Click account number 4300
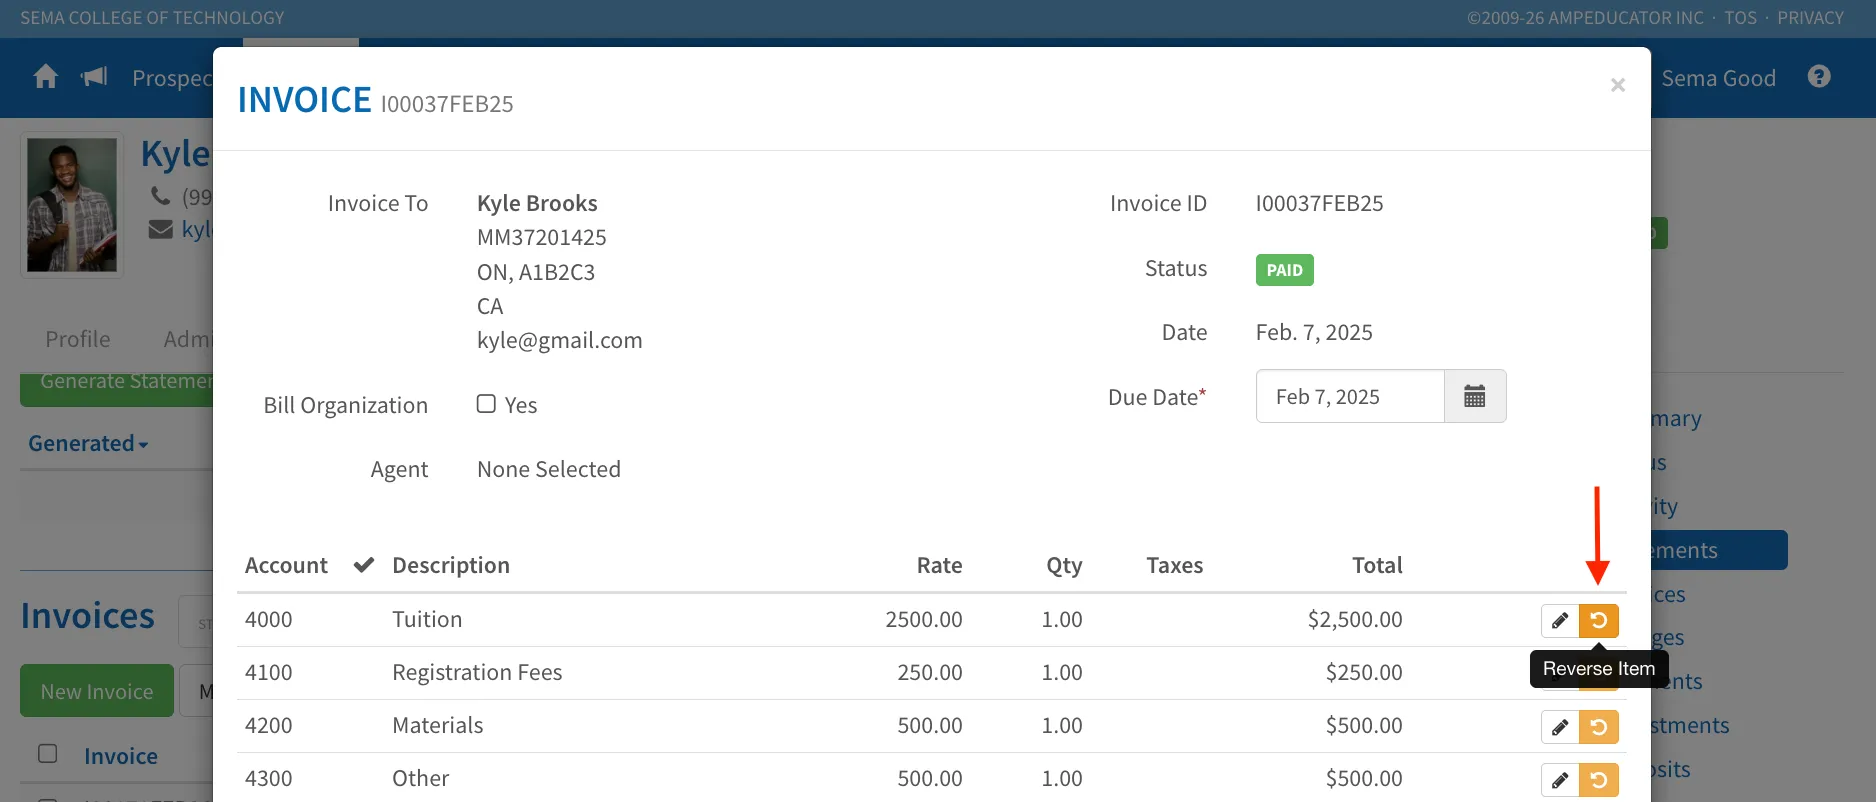 [269, 779]
